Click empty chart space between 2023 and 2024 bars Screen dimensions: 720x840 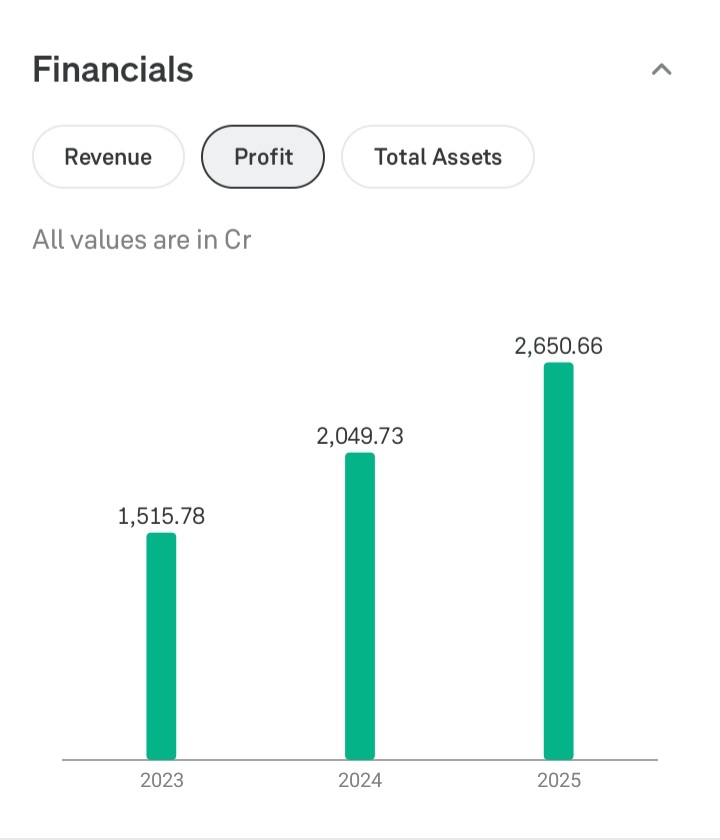(x=260, y=650)
